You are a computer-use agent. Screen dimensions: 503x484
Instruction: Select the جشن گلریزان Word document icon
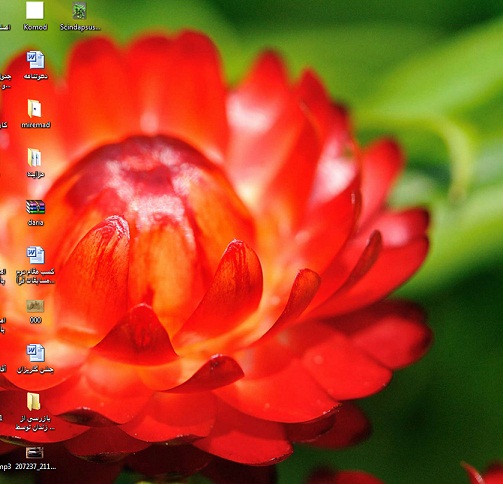point(35,353)
